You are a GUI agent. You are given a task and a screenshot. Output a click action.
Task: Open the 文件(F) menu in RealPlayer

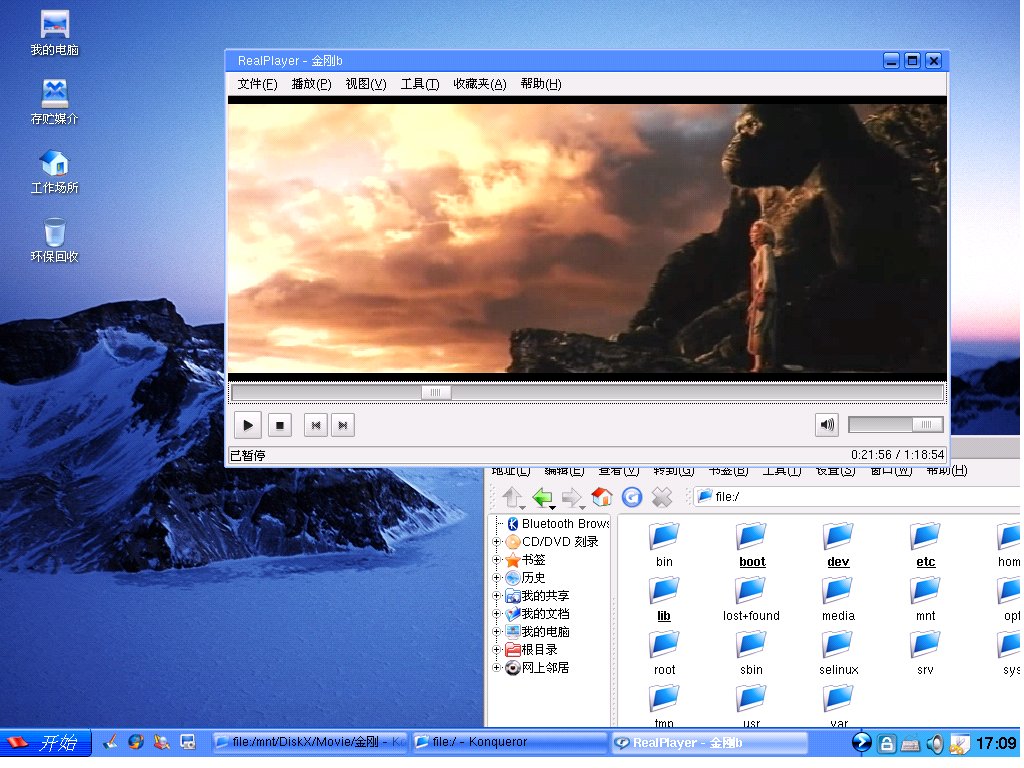[257, 84]
